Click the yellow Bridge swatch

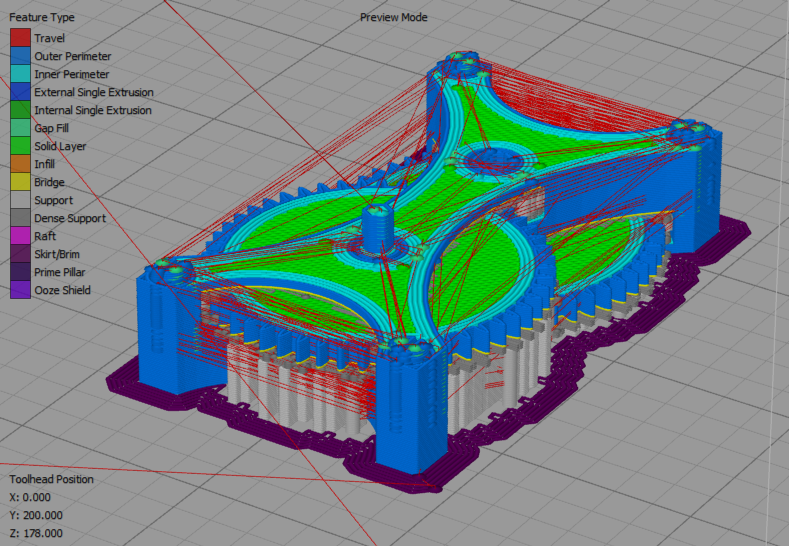(x=20, y=182)
